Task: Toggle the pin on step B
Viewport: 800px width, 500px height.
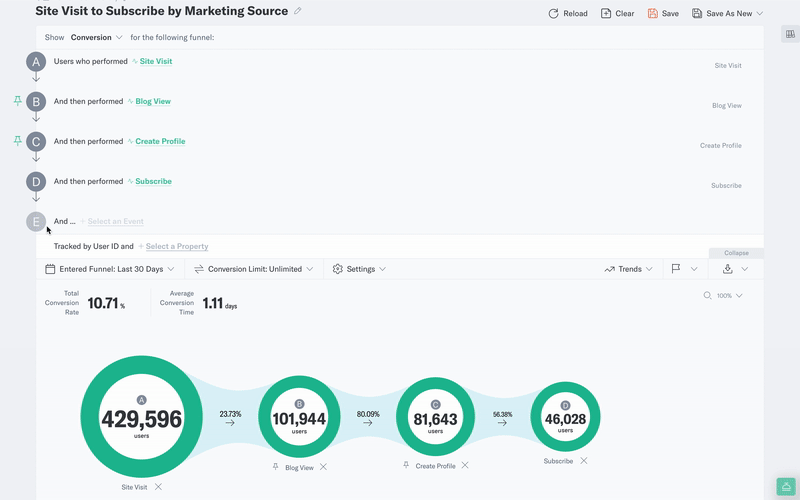Action: [x=17, y=101]
